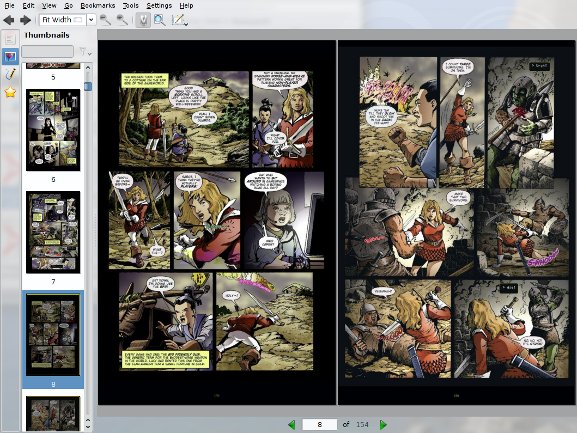Click the Zoom Out magnifier beside Fit Width dropdown
Image resolution: width=577 pixels, height=433 pixels.
(x=105, y=20)
